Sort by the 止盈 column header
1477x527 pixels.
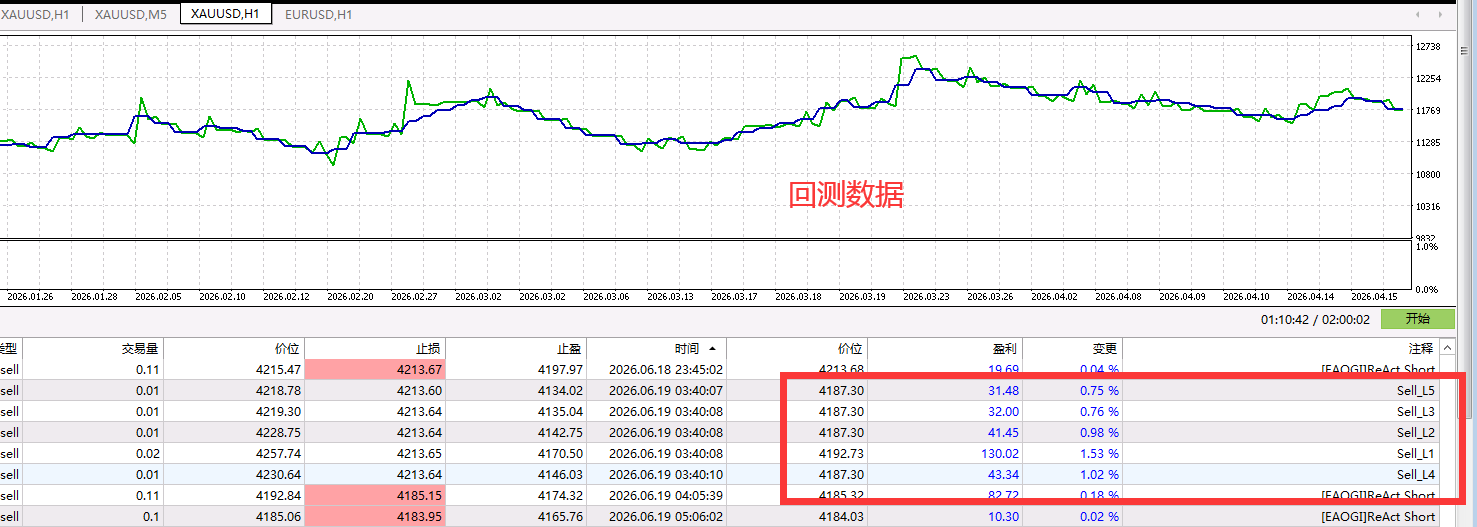tap(569, 349)
